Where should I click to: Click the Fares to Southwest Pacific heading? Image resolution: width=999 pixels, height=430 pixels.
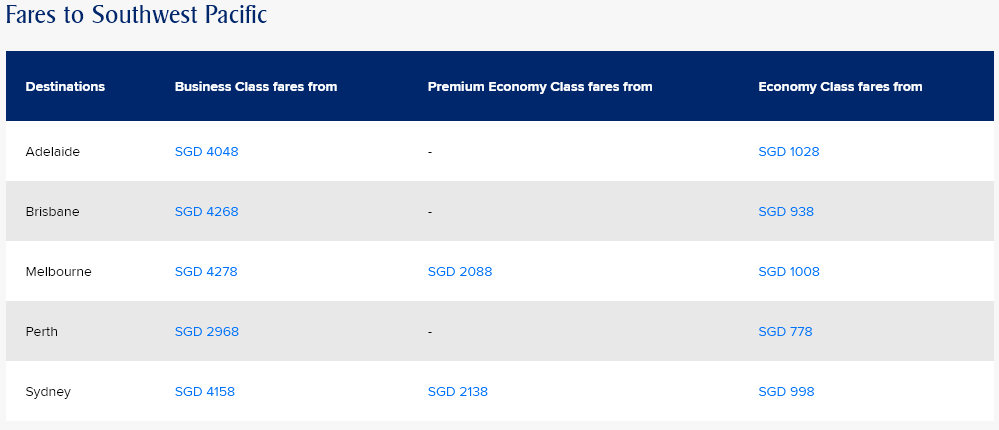136,16
